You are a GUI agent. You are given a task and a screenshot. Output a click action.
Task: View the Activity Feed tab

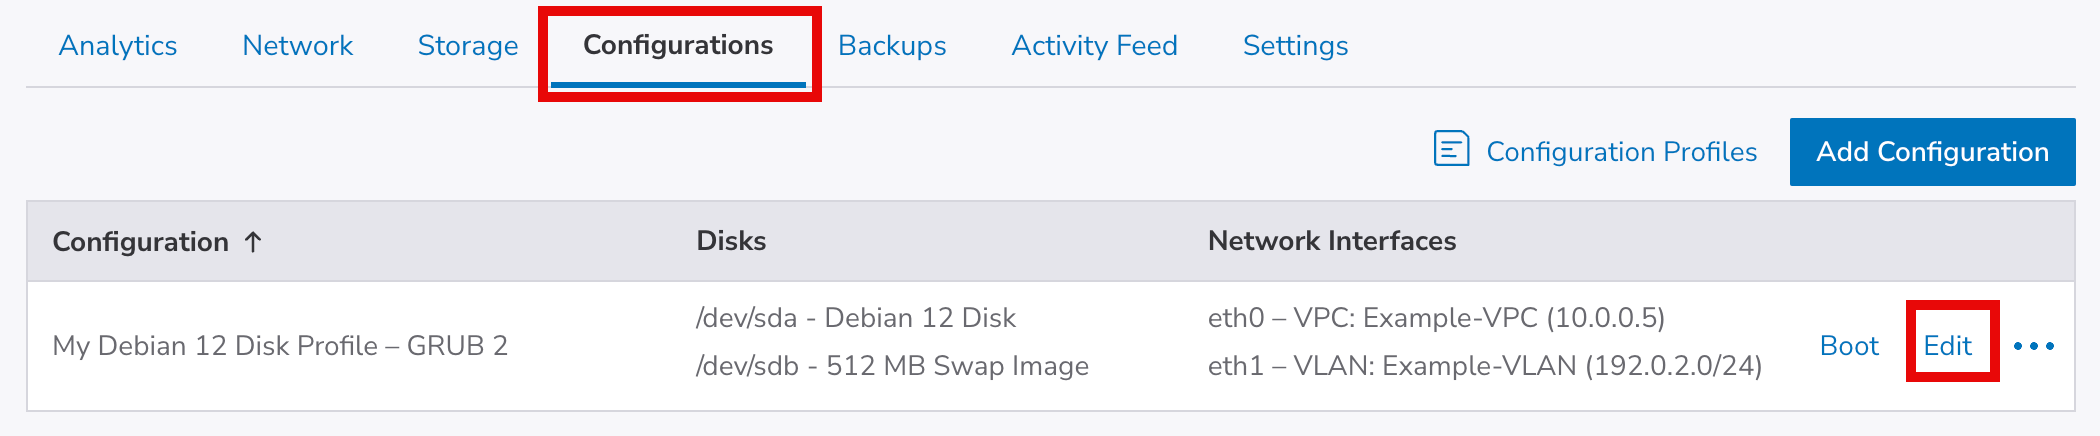coord(1094,46)
